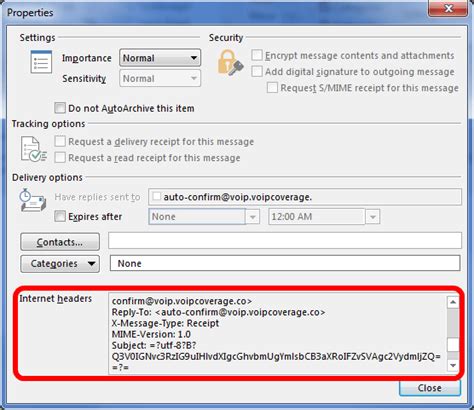The image size is (474, 410).
Task: Click the Internet headers scrollbar thumb
Action: 453,344
